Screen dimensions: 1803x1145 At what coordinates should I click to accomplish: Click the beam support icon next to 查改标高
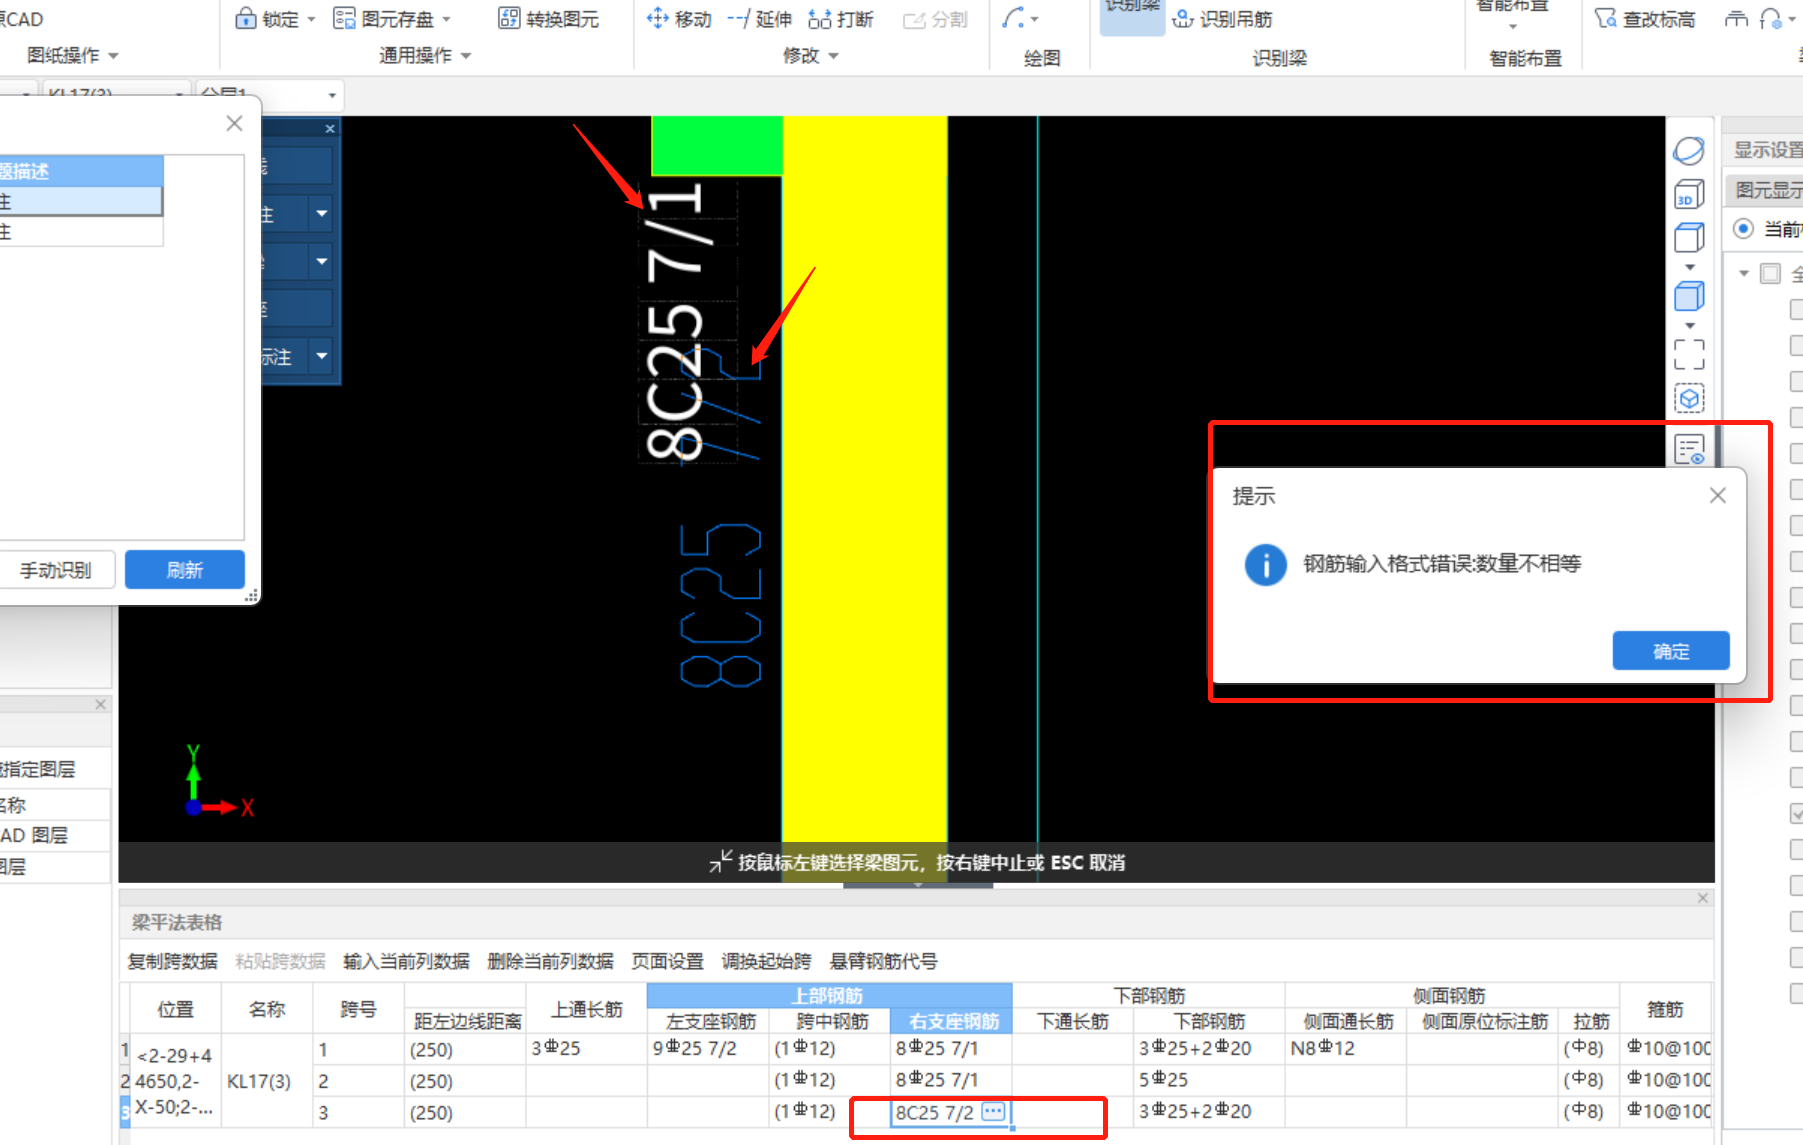[1736, 19]
